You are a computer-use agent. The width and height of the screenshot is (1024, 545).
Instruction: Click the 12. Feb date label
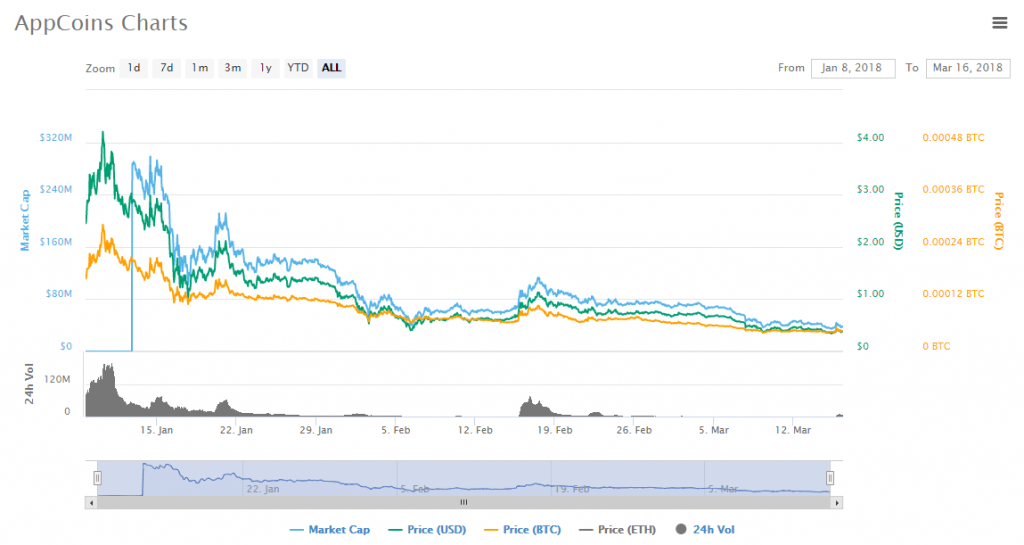pyautogui.click(x=475, y=430)
